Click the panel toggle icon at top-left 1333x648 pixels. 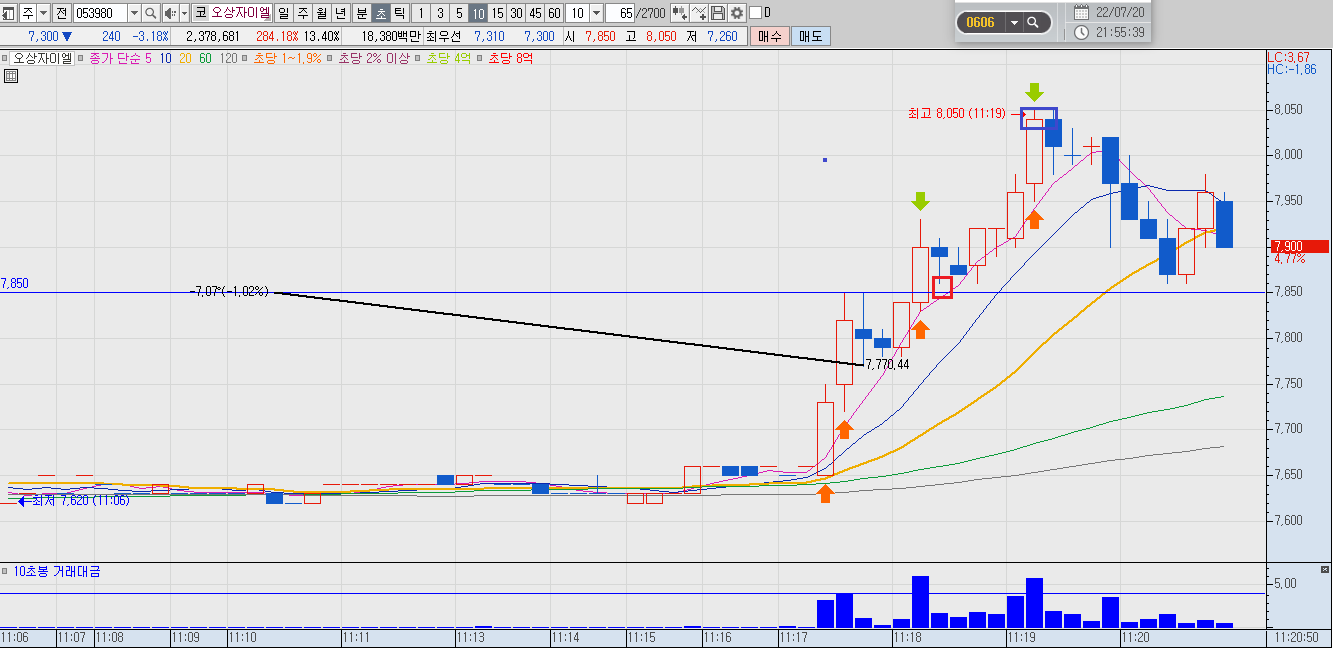point(9,13)
